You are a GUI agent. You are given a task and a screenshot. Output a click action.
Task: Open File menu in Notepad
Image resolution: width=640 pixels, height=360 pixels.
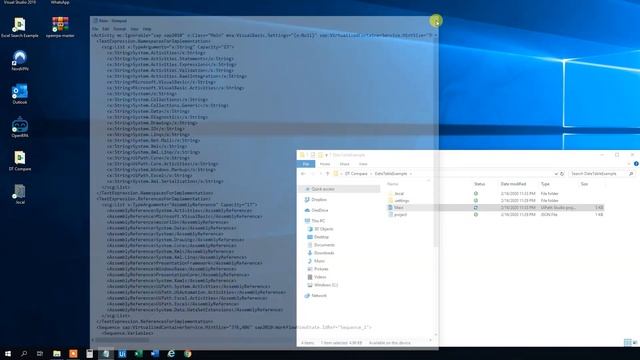coord(95,29)
